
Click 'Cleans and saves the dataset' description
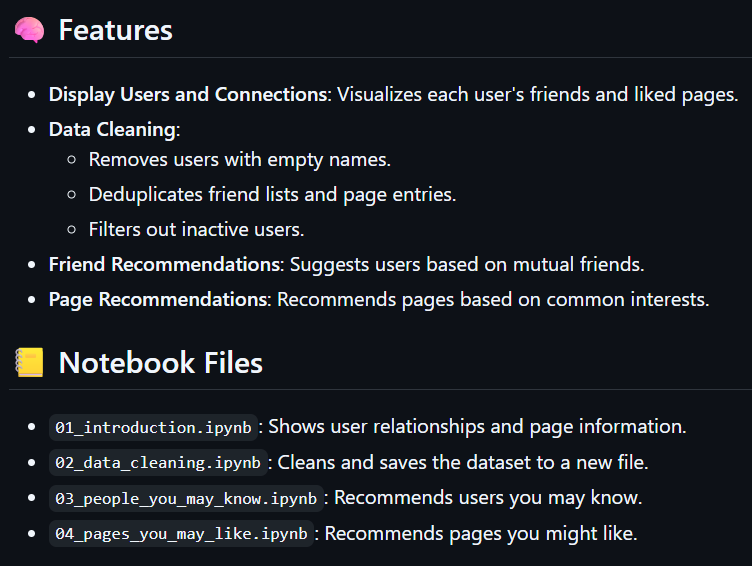(x=462, y=463)
